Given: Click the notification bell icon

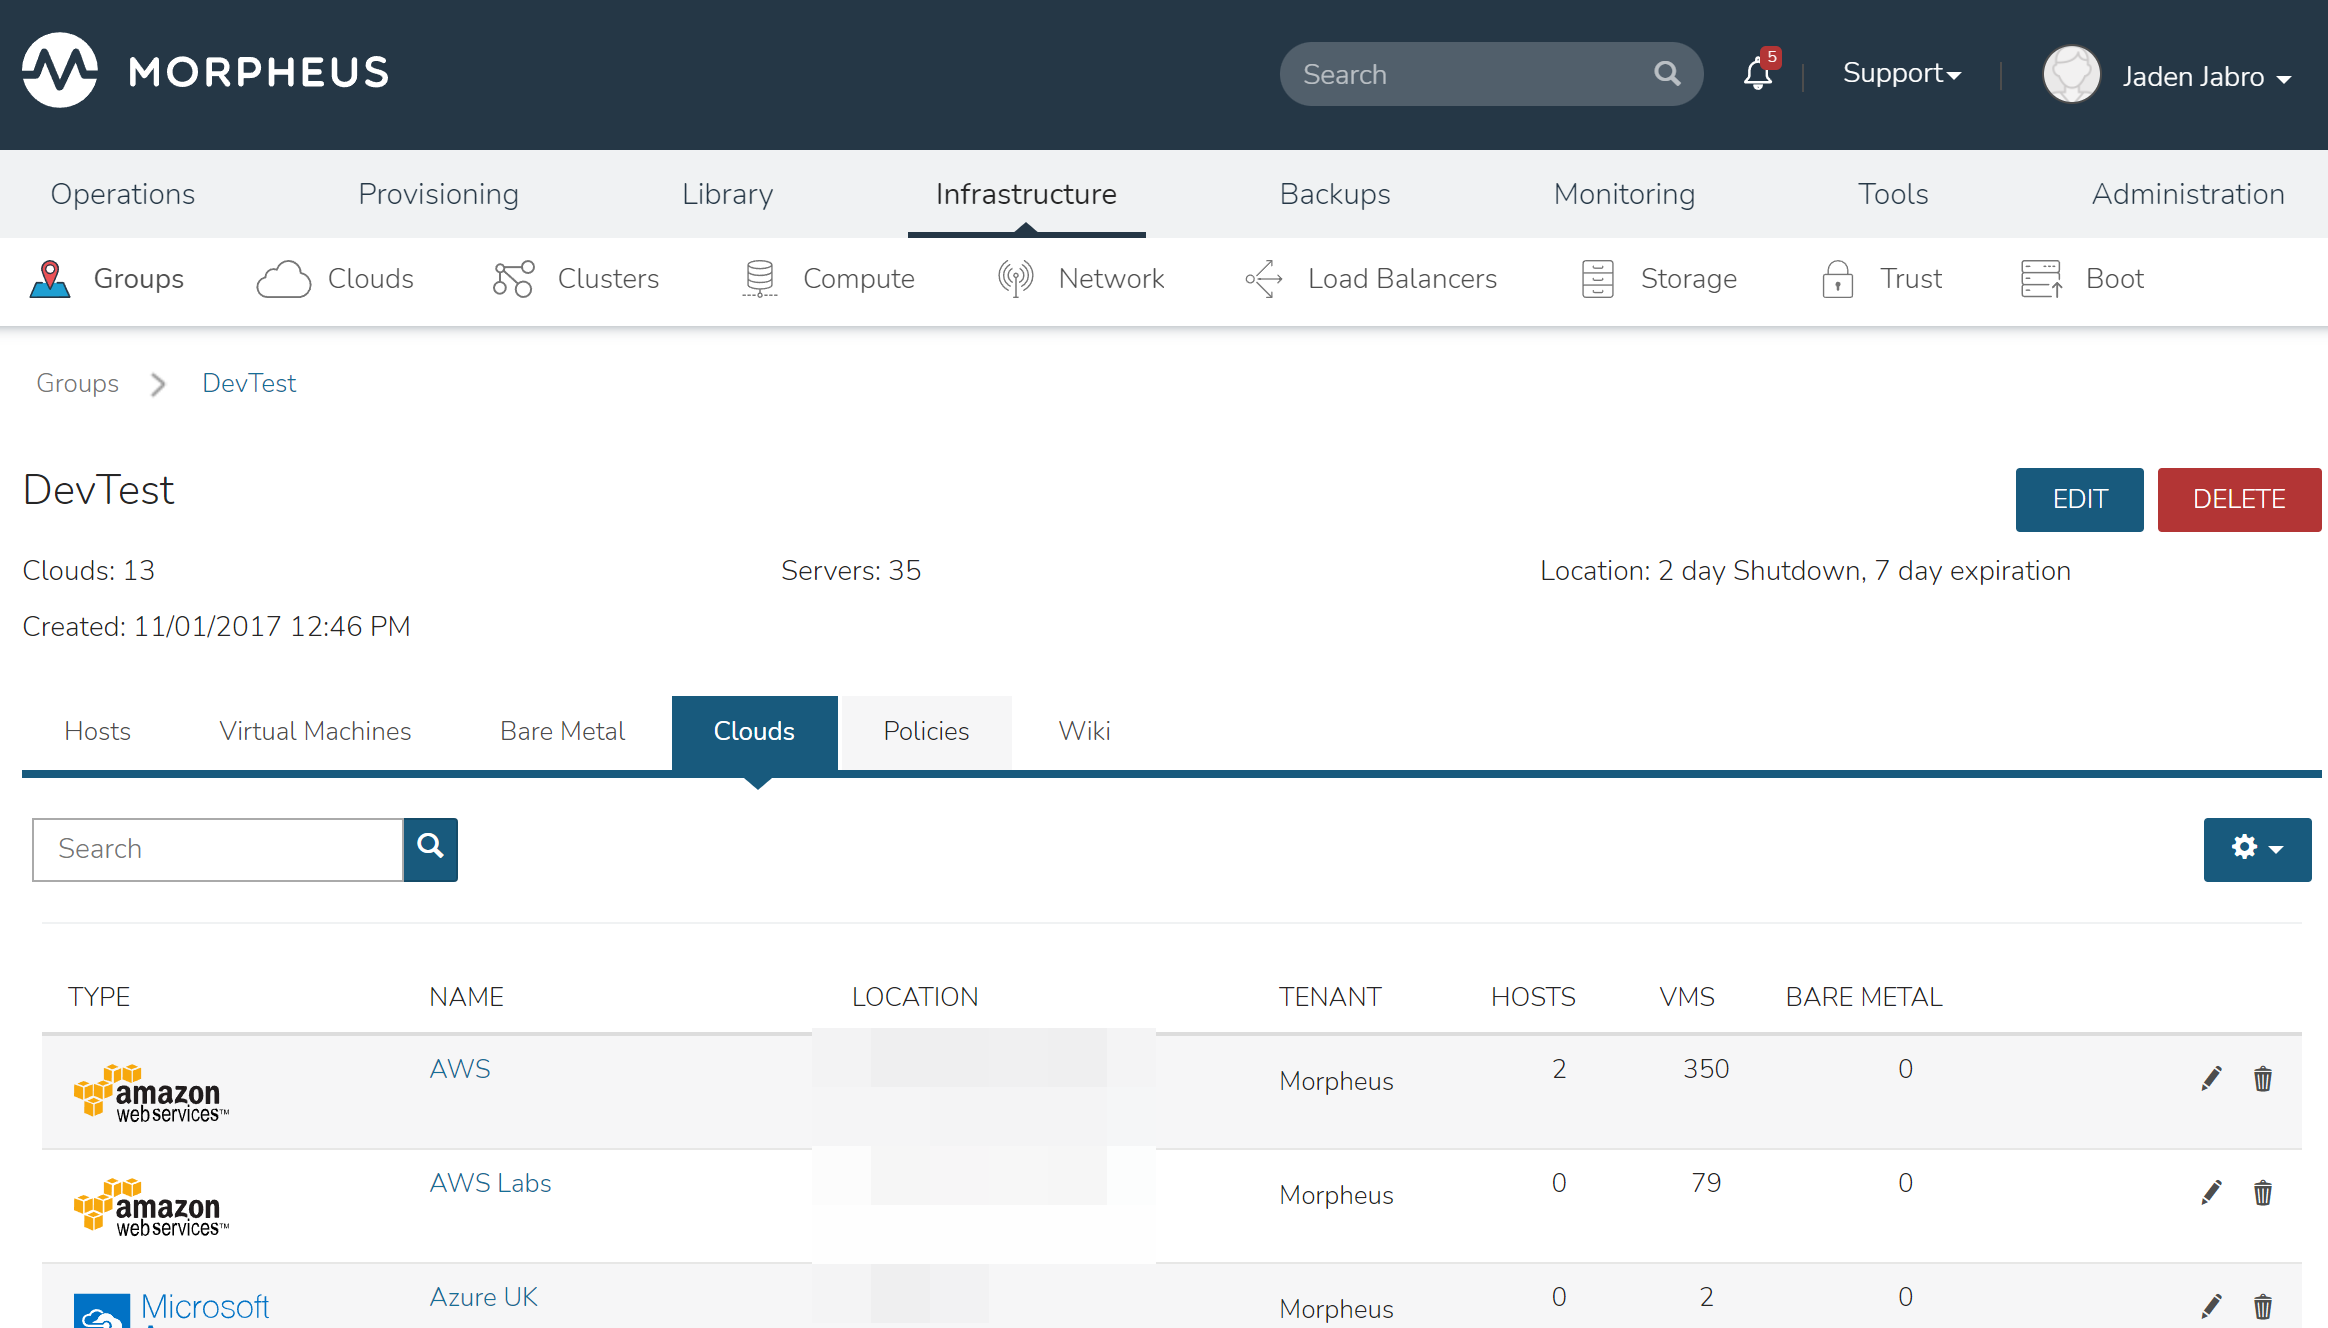Looking at the screenshot, I should 1757,74.
